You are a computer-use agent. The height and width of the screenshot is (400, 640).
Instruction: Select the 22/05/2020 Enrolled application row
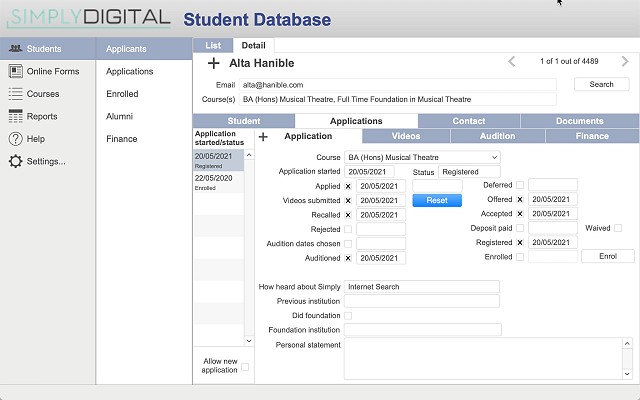click(218, 182)
